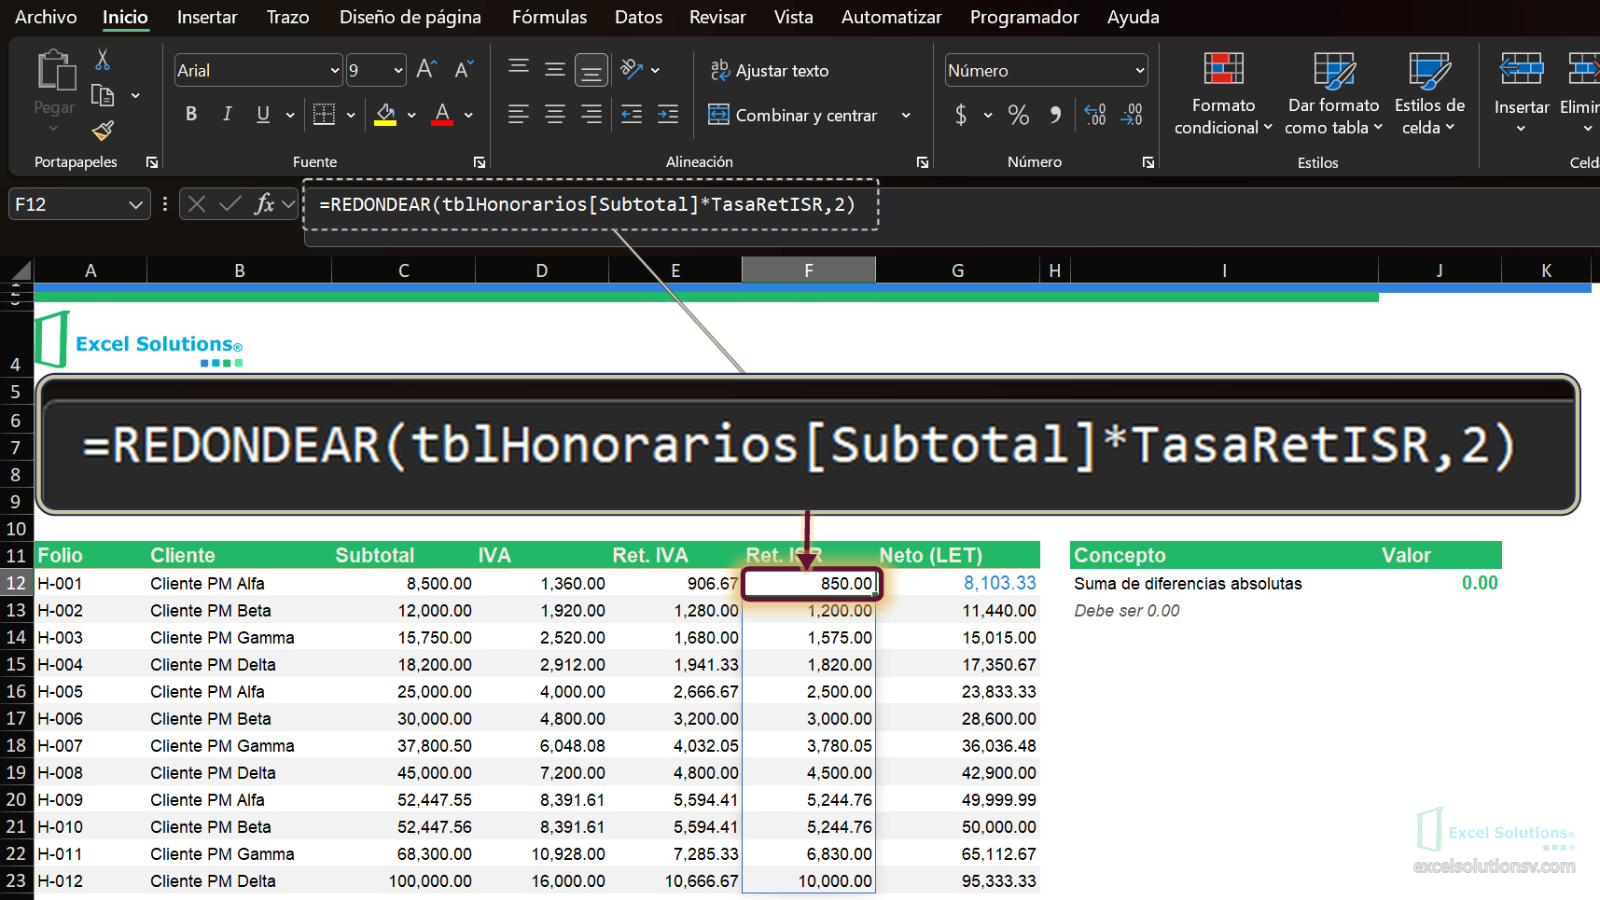Open the Diseño de página tab
This screenshot has height=900, width=1600.
(x=410, y=17)
